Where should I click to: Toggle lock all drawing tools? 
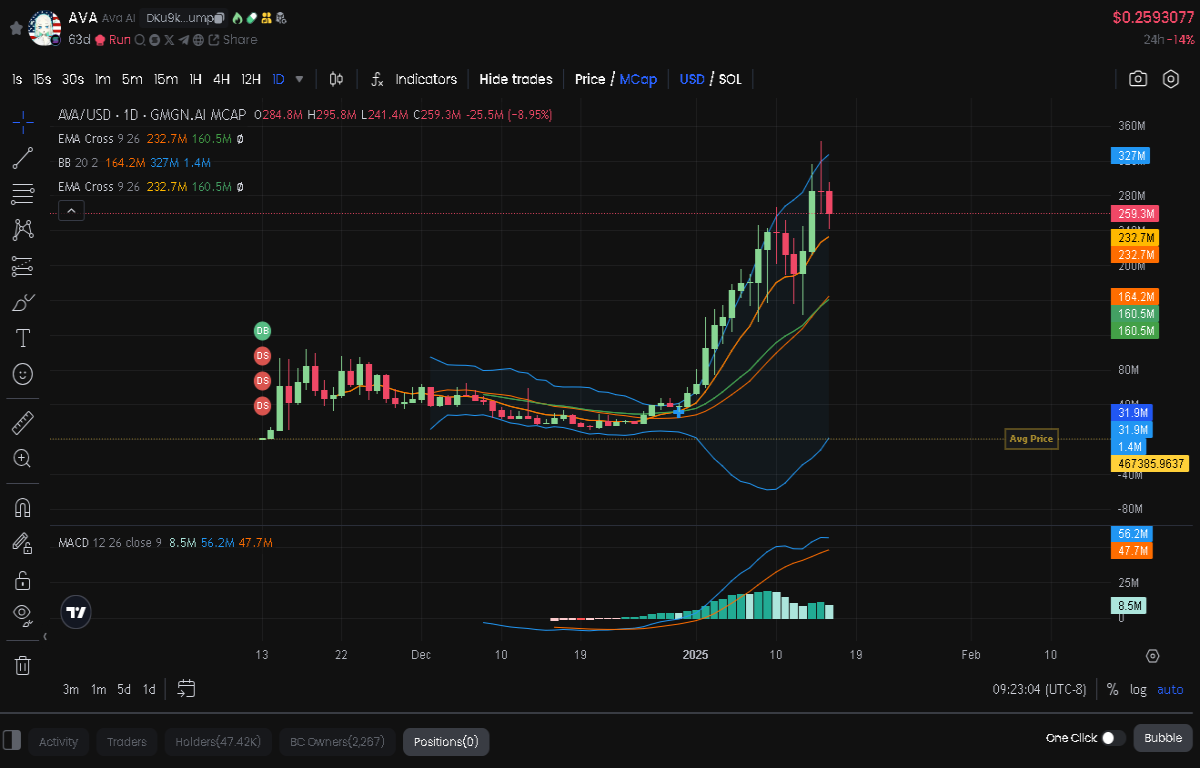(22, 580)
